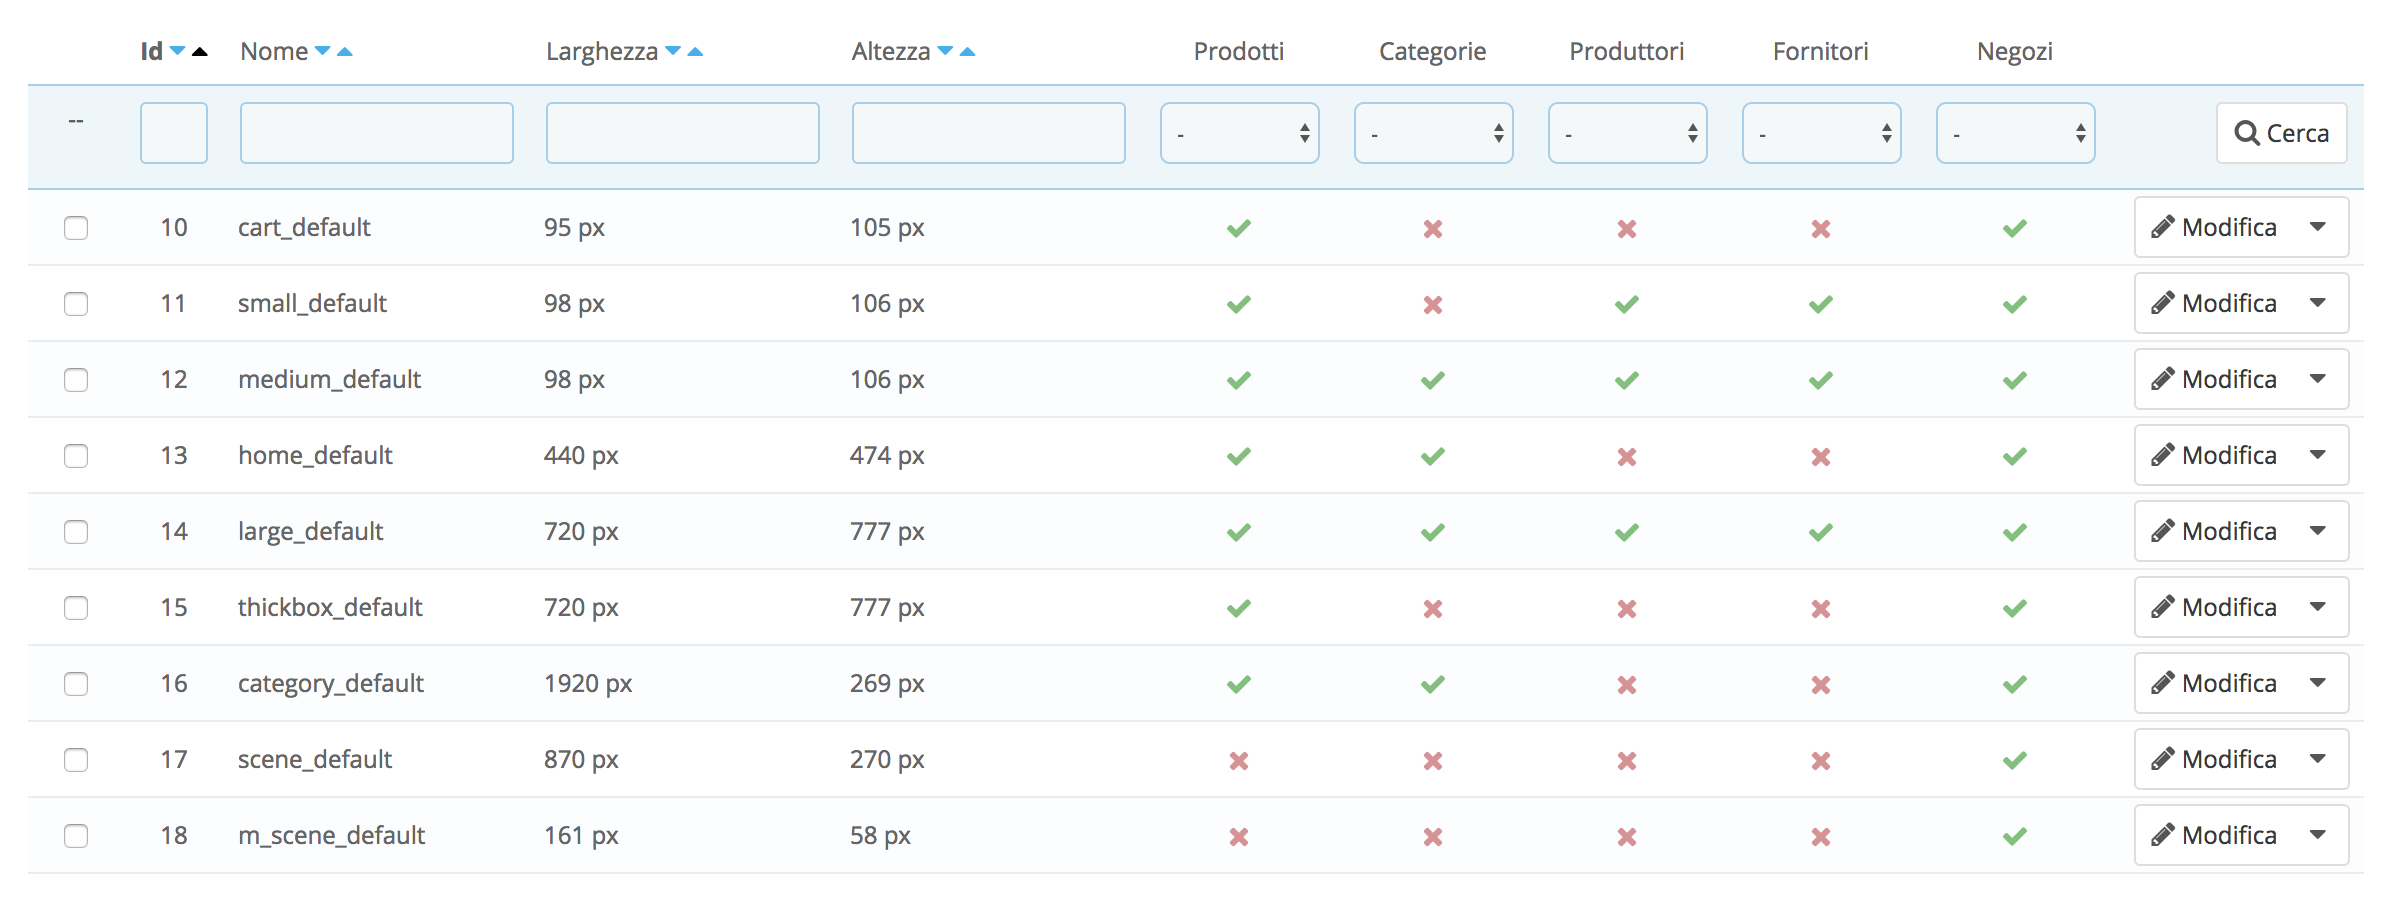
Task: Select the cart_default row checkbox
Action: 76,228
